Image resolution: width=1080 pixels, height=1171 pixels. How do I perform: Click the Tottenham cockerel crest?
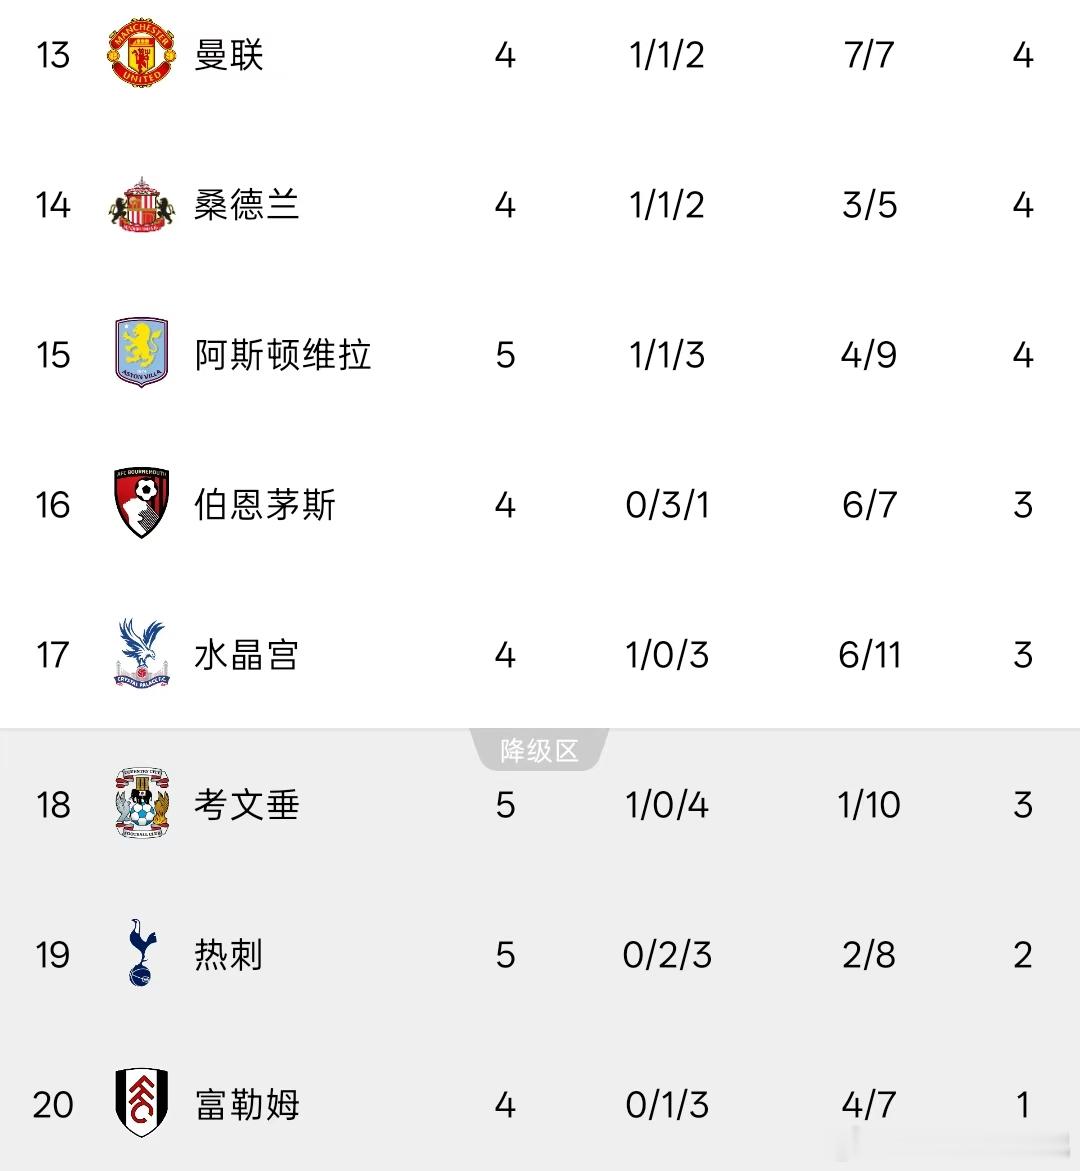pos(141,953)
